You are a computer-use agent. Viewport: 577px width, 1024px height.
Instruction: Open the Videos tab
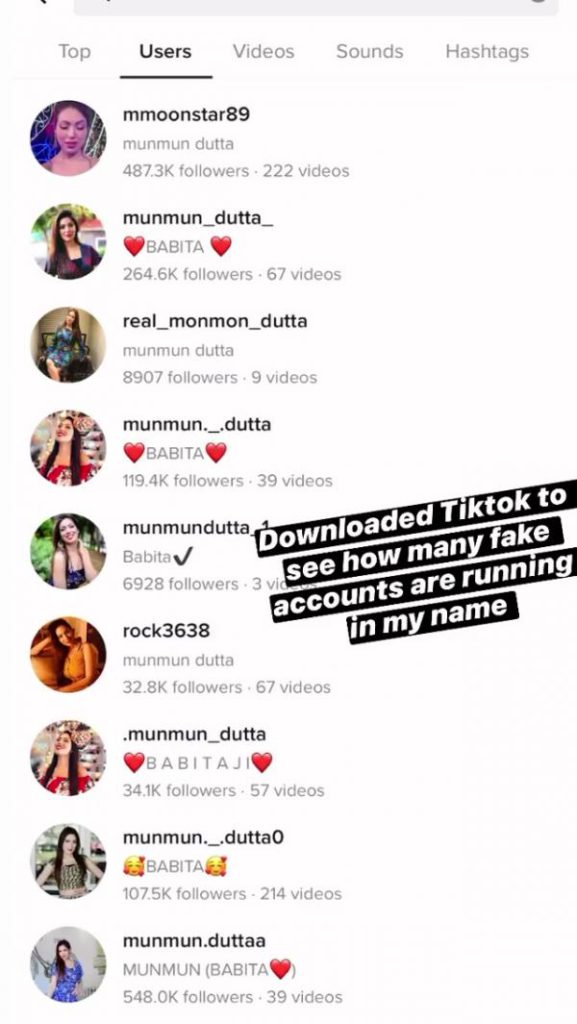263,52
